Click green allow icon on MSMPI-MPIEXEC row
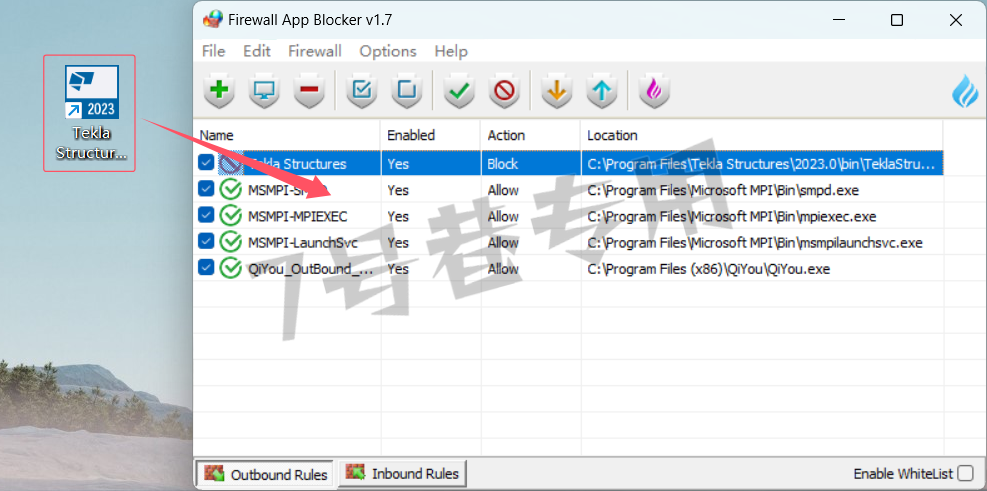987x491 pixels. [x=231, y=216]
